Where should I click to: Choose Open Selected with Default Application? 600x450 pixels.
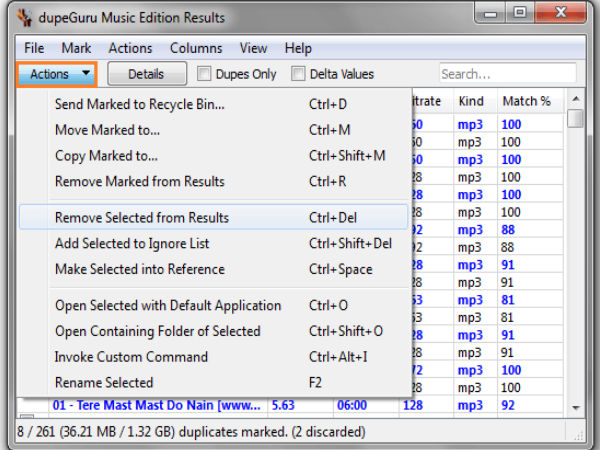214,305
